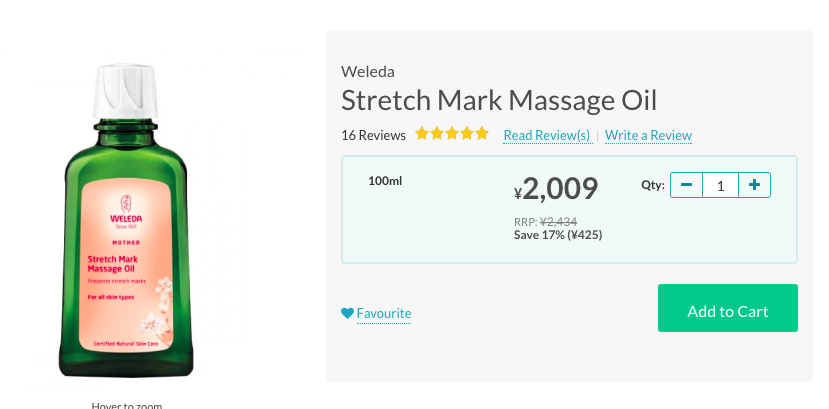
Task: Decrease quantity with the minus button
Action: pyautogui.click(x=686, y=185)
